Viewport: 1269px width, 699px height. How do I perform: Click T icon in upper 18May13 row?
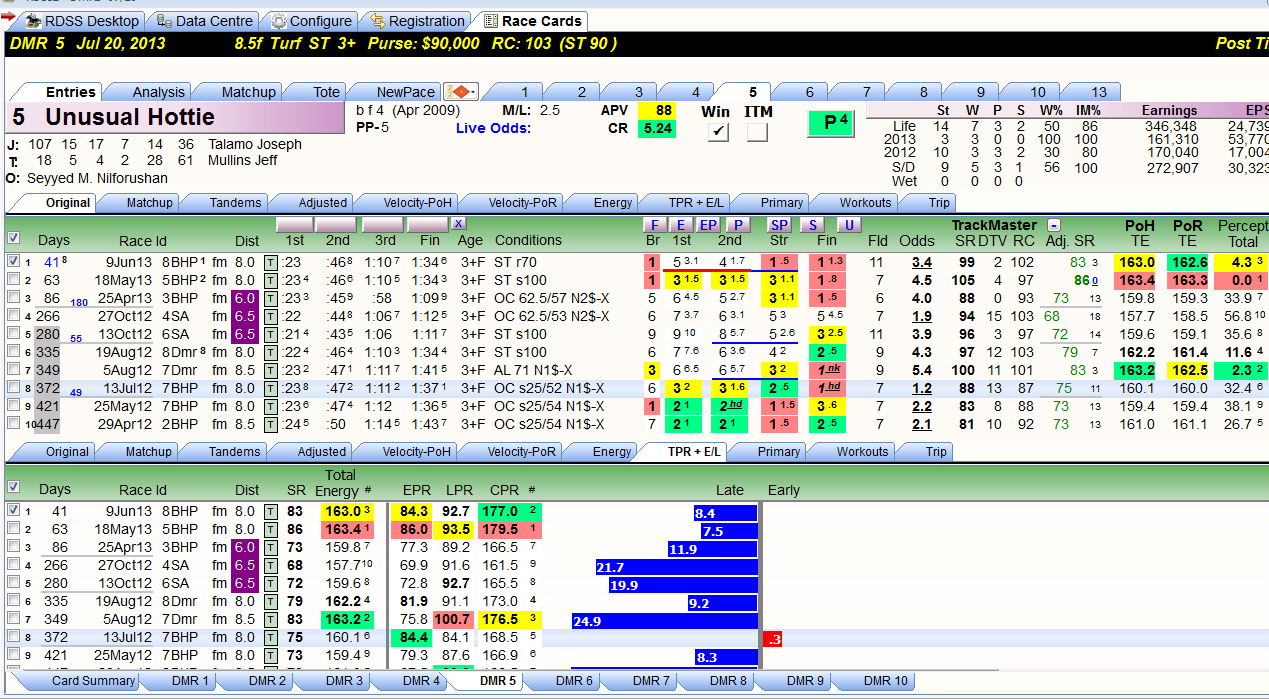pos(270,280)
